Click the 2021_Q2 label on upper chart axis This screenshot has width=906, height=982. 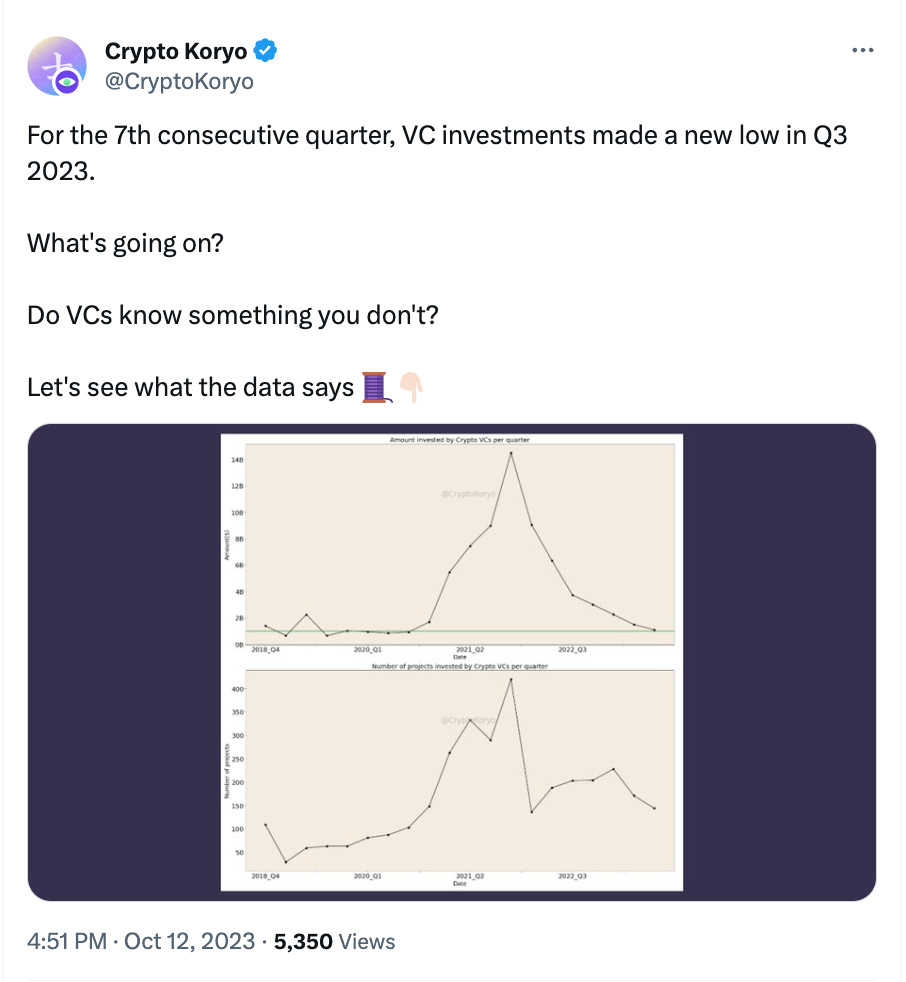point(470,649)
